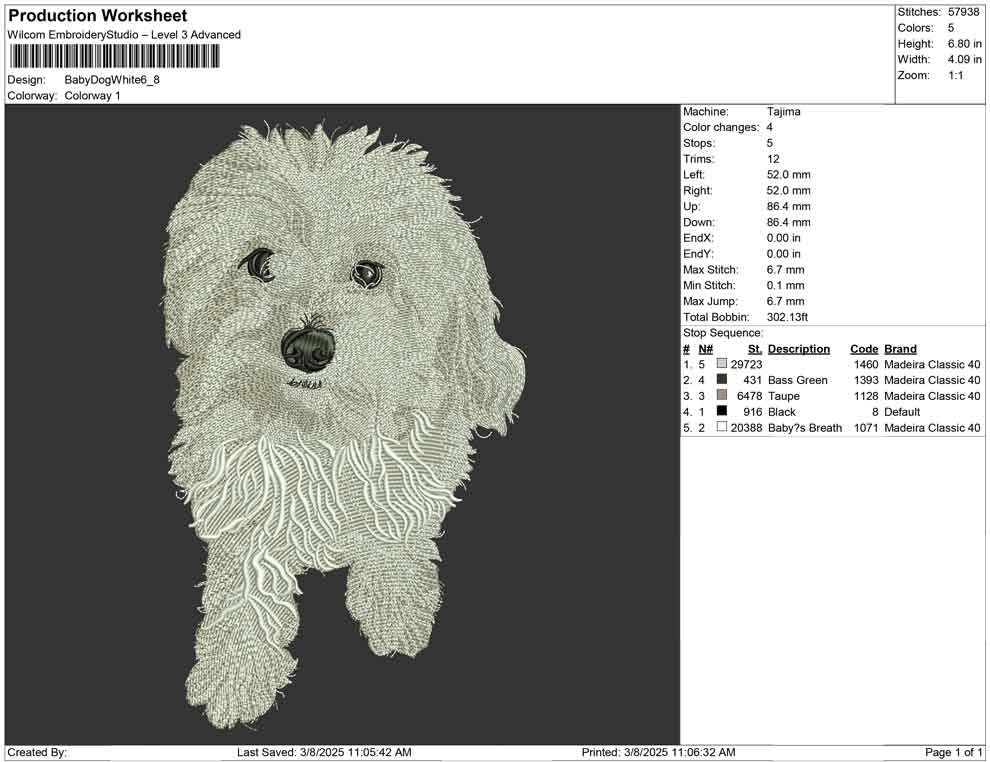Click the Brand column header
This screenshot has height=762, width=990.
click(900, 349)
